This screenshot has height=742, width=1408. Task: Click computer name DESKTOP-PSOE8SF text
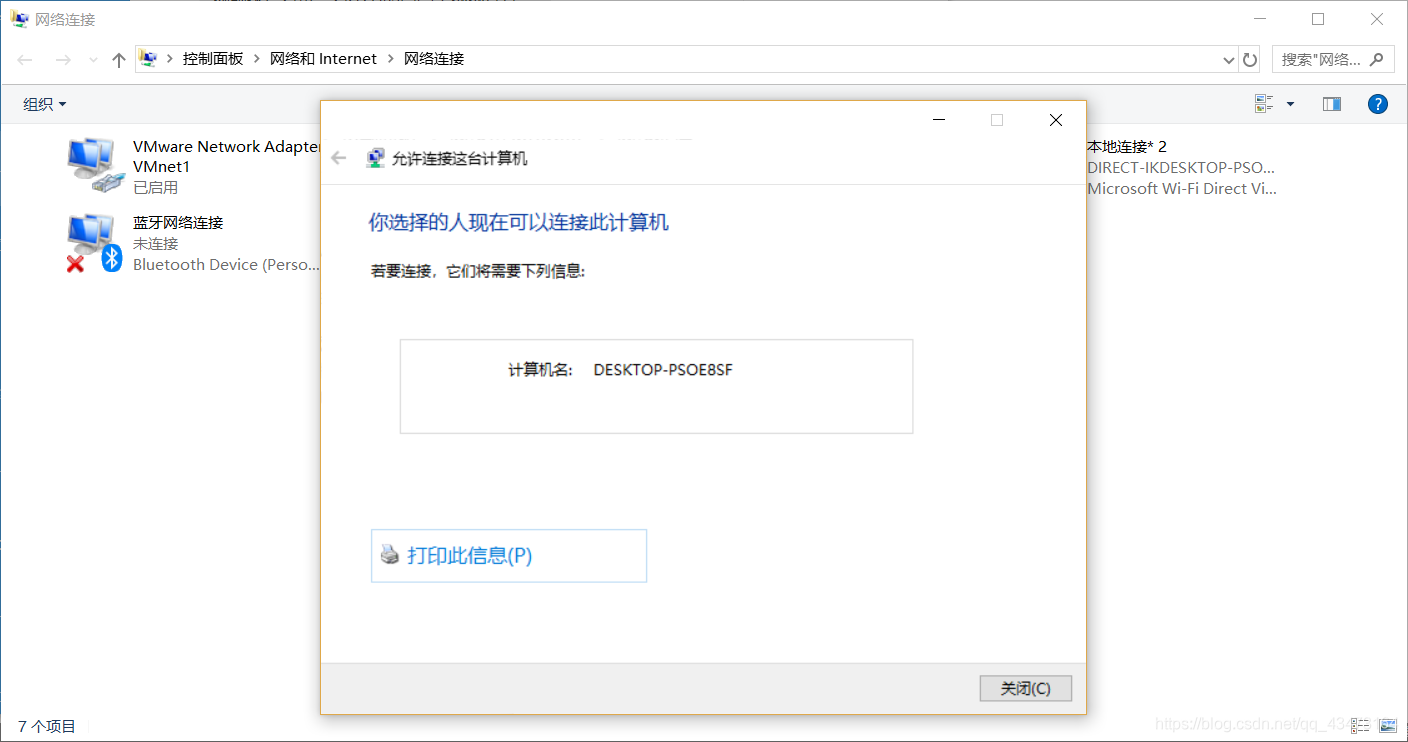tap(663, 370)
